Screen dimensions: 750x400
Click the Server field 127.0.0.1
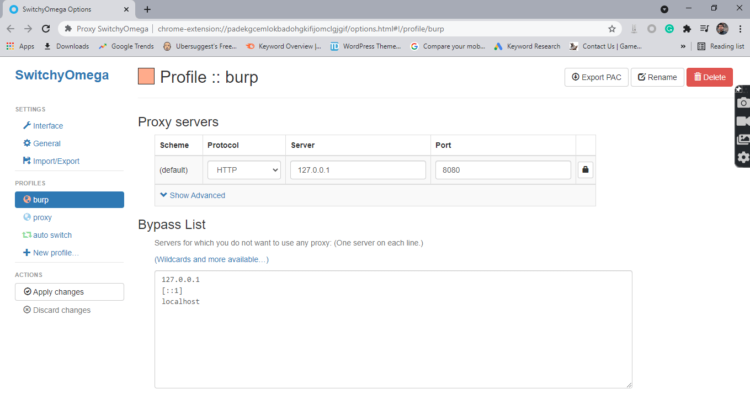[358, 170]
